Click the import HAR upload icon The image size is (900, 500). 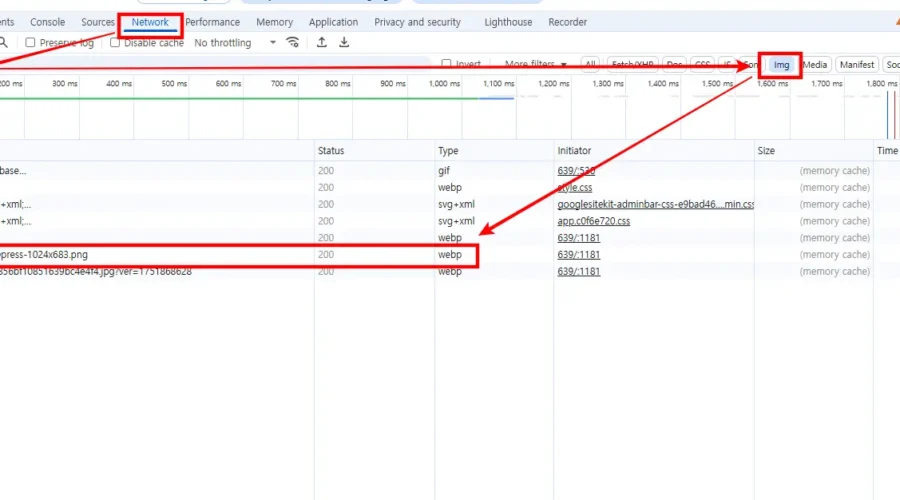[x=322, y=42]
